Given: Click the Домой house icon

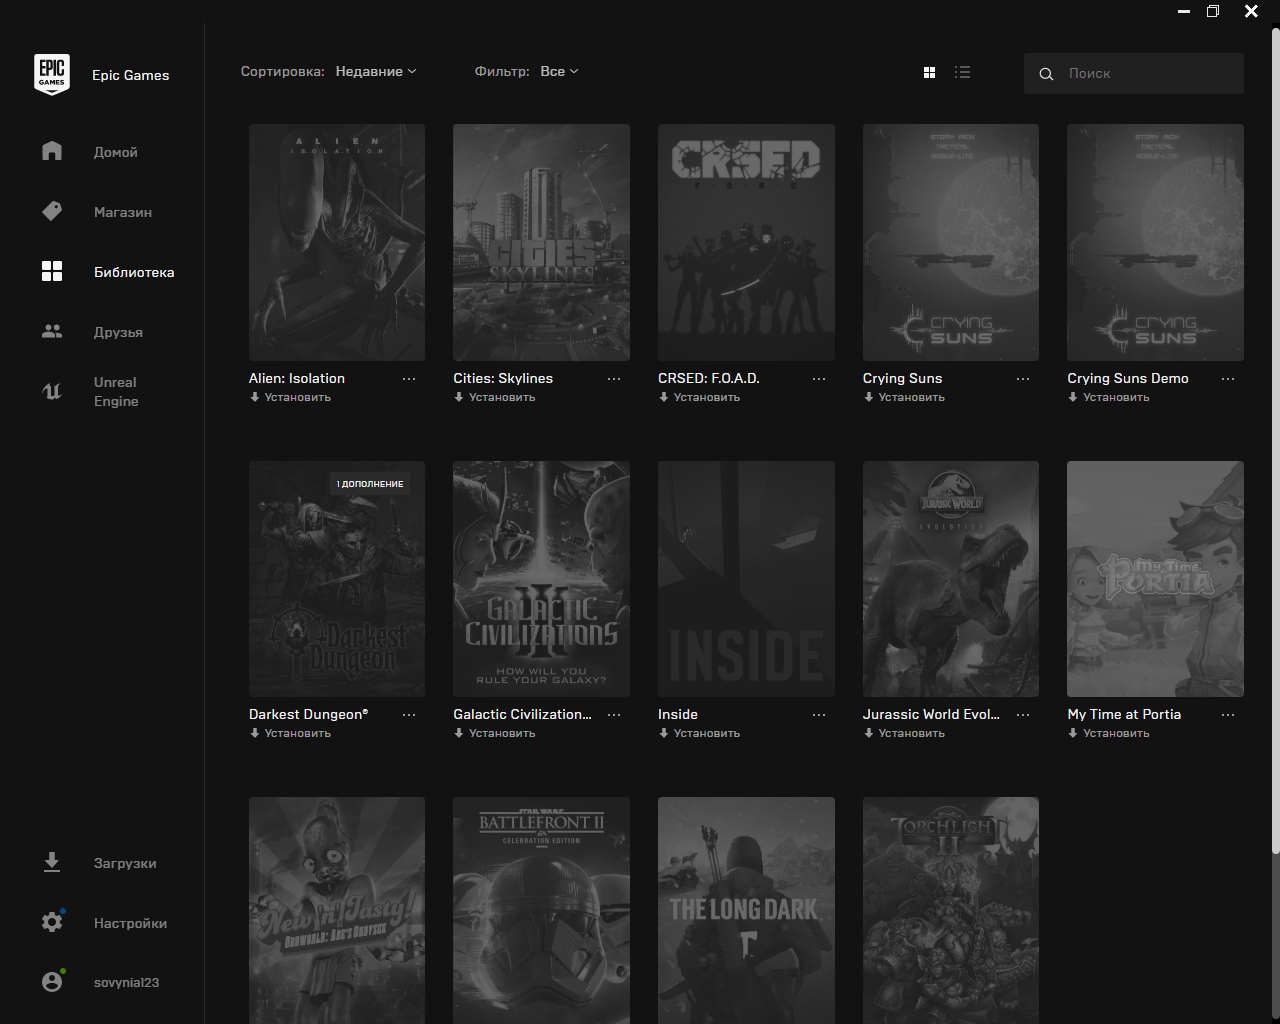Looking at the screenshot, I should [x=52, y=151].
